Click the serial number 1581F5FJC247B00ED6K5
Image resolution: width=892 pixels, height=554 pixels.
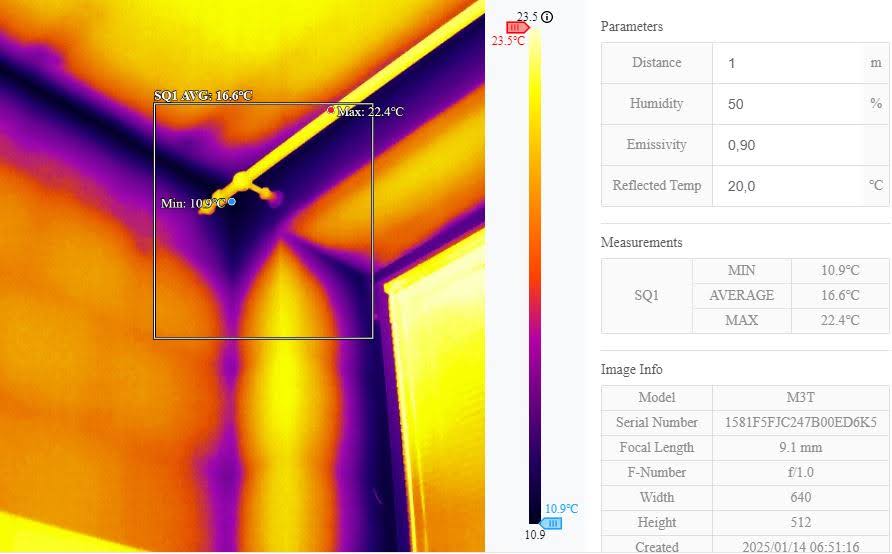click(800, 422)
